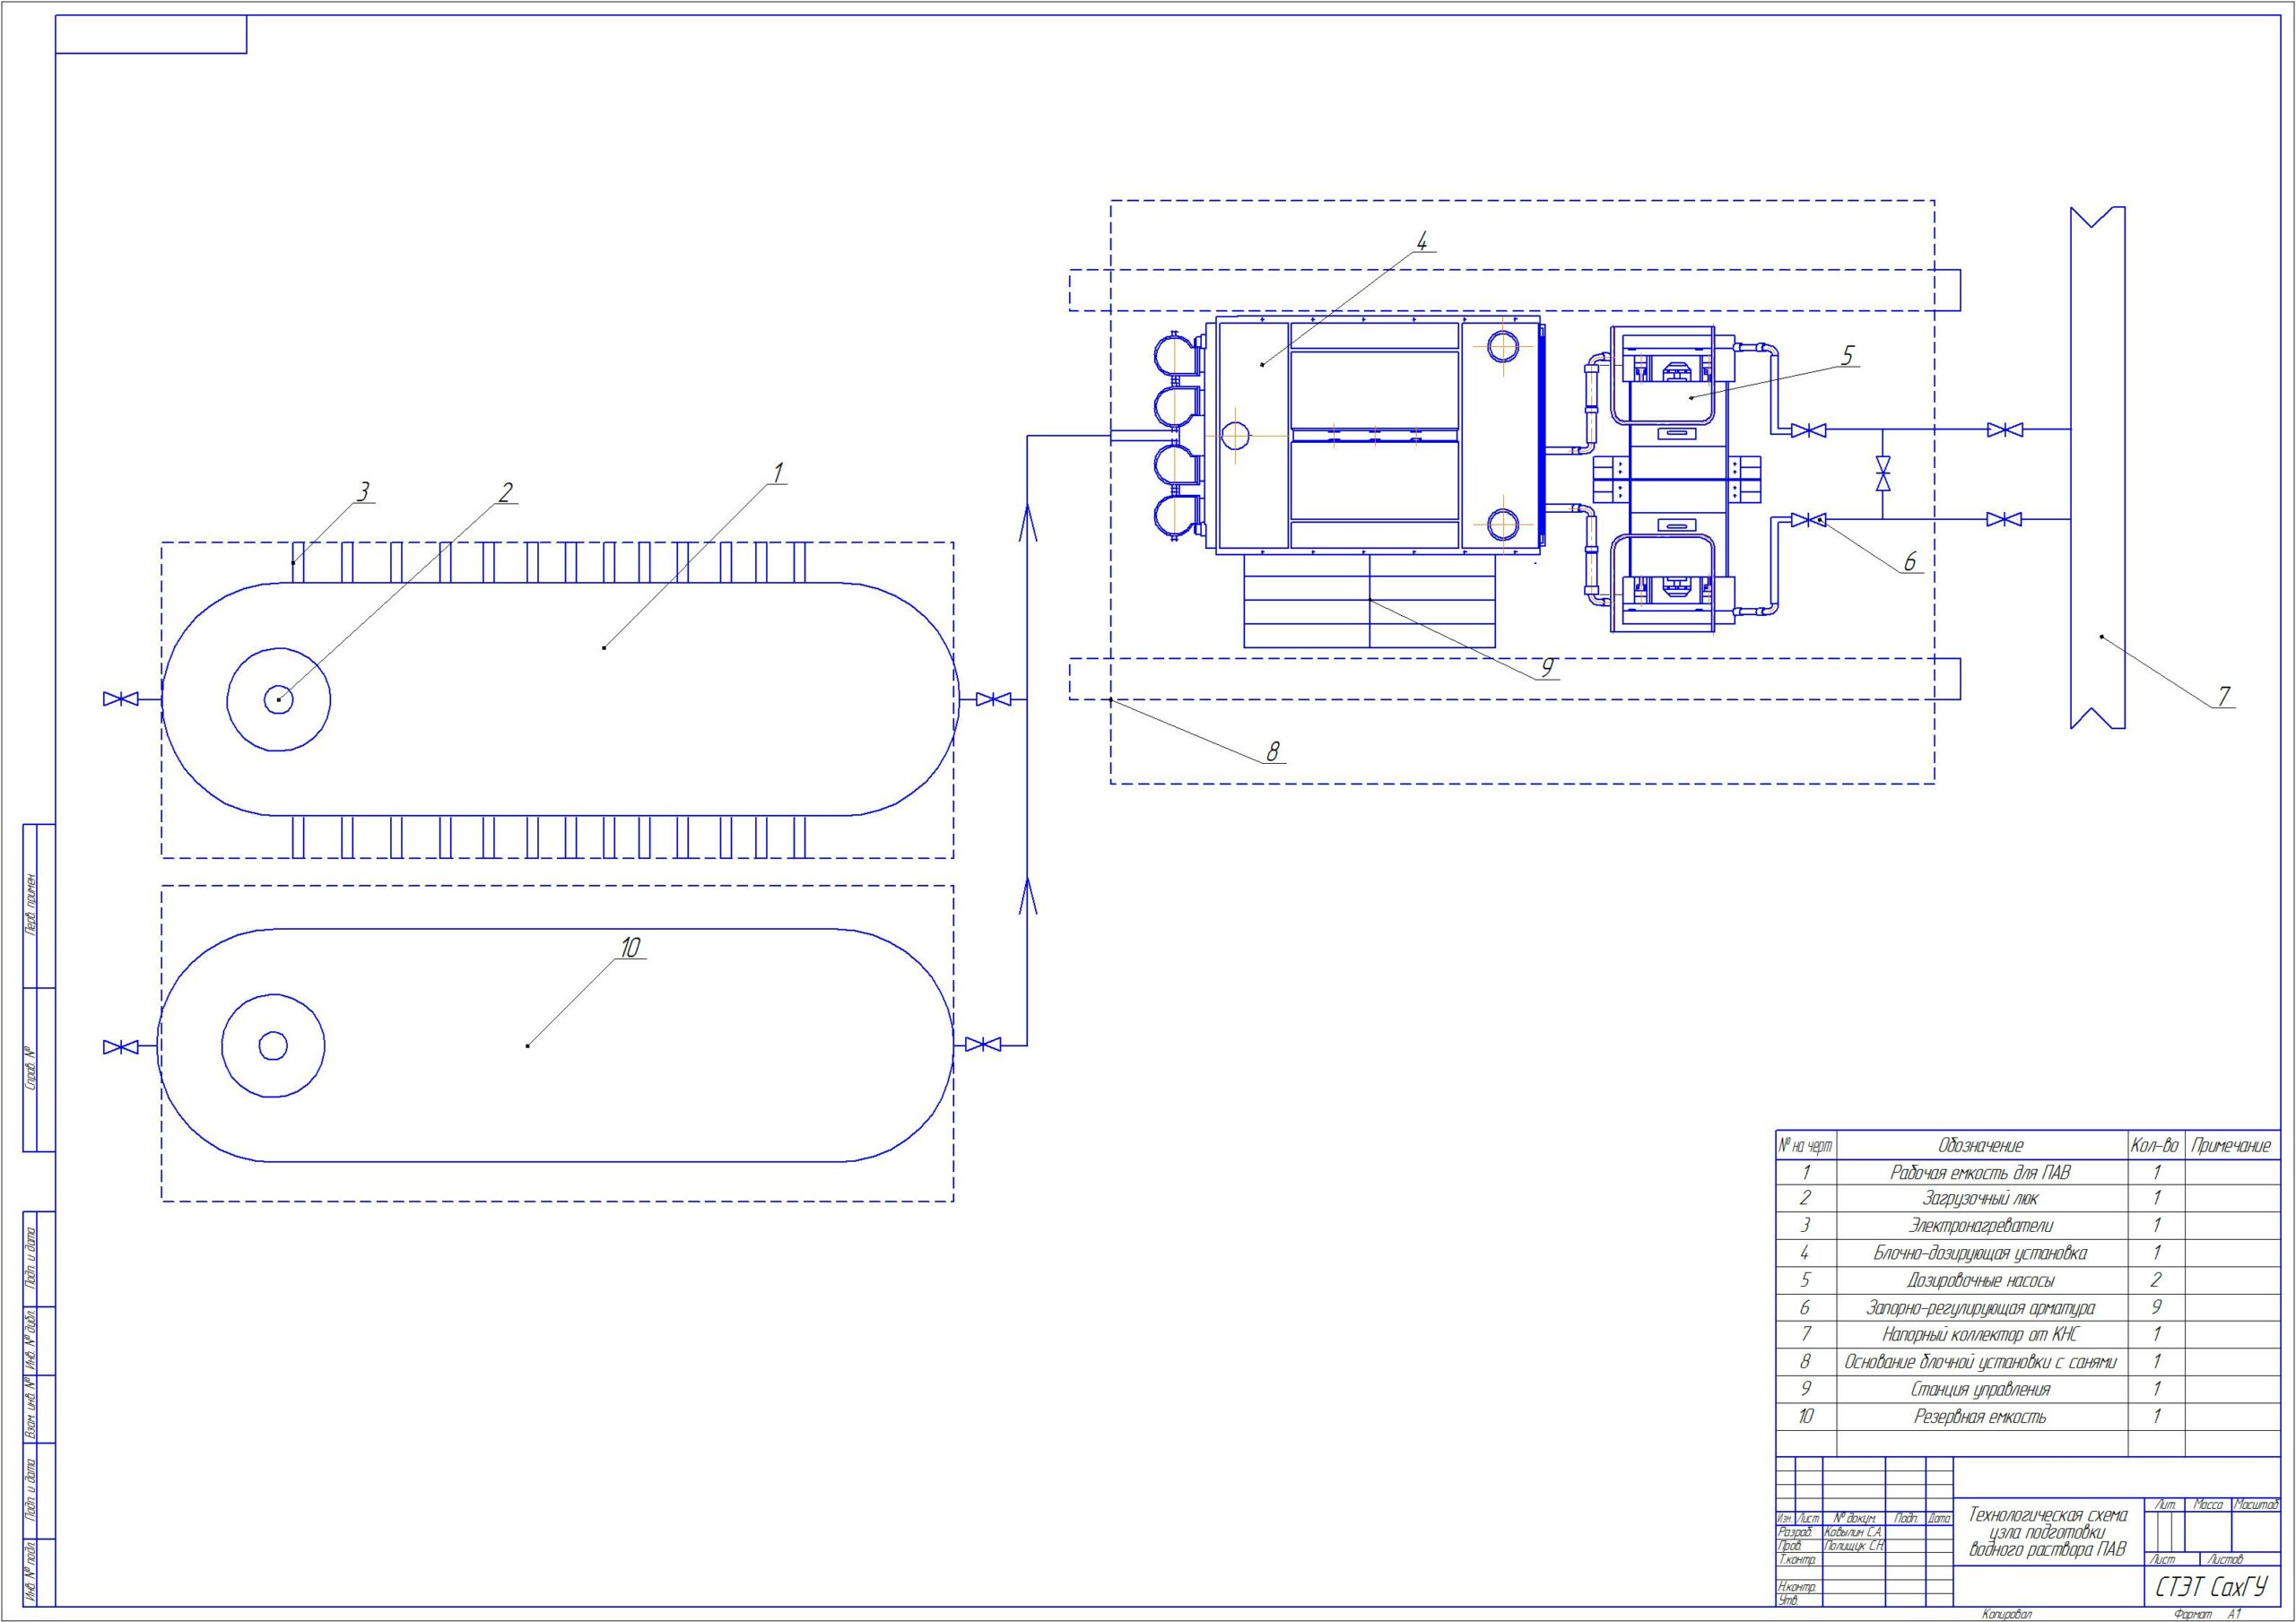
Task: Click the 'Обозначение' column header
Action: tap(1981, 1146)
